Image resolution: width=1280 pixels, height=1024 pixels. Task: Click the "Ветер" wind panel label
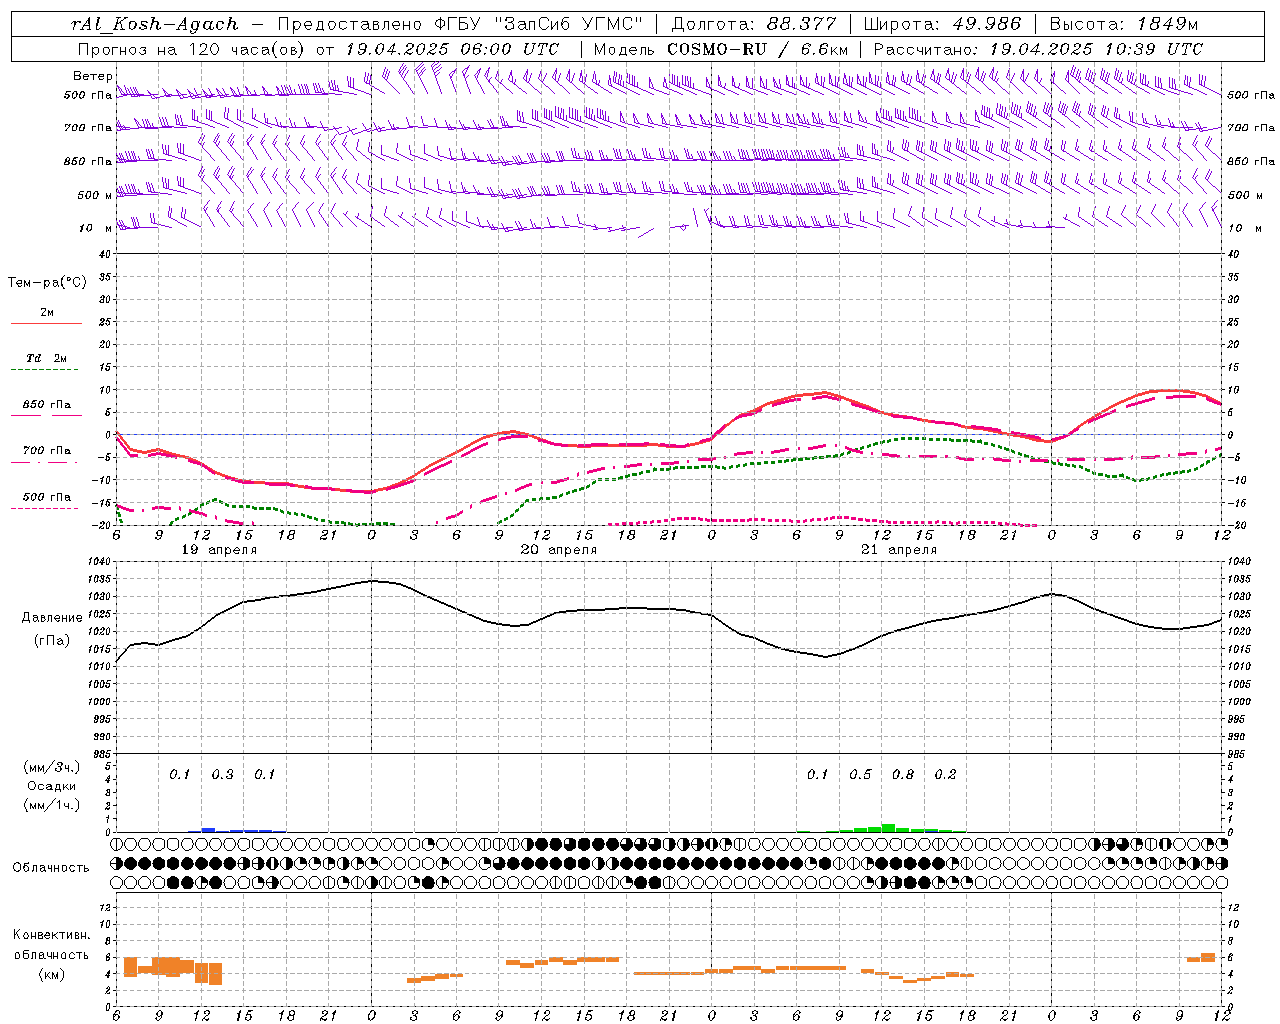point(92,76)
